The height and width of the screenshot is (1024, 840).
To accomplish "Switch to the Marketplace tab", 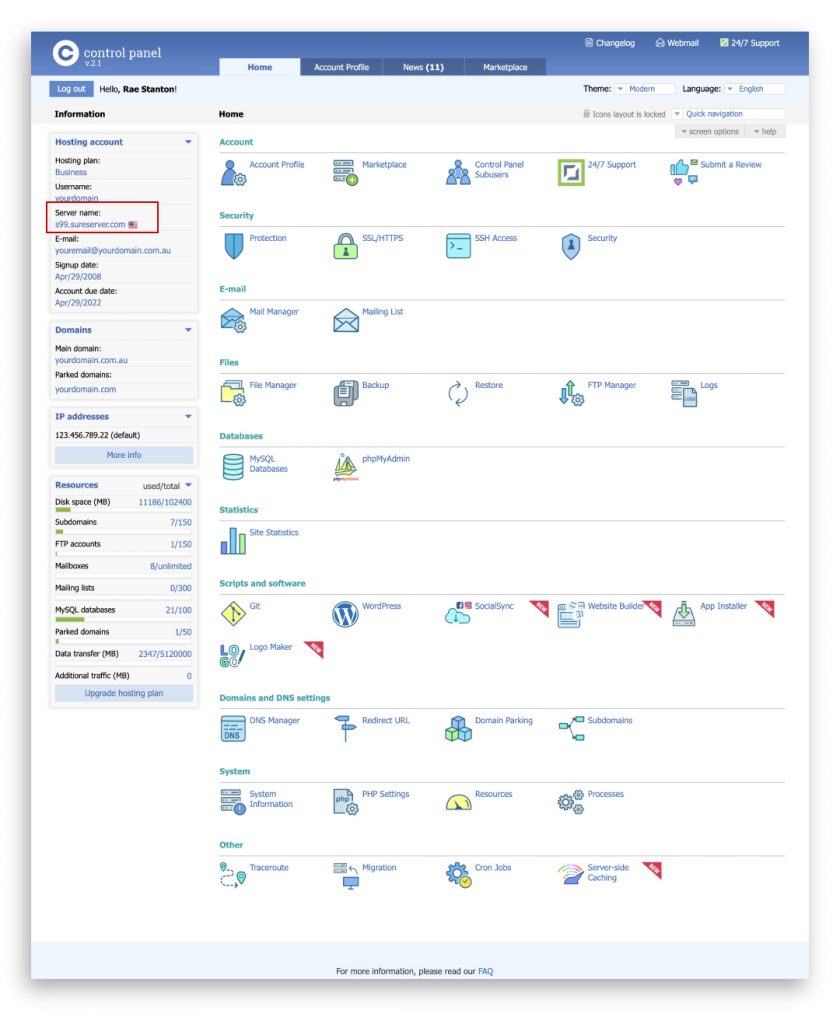I will tap(505, 67).
